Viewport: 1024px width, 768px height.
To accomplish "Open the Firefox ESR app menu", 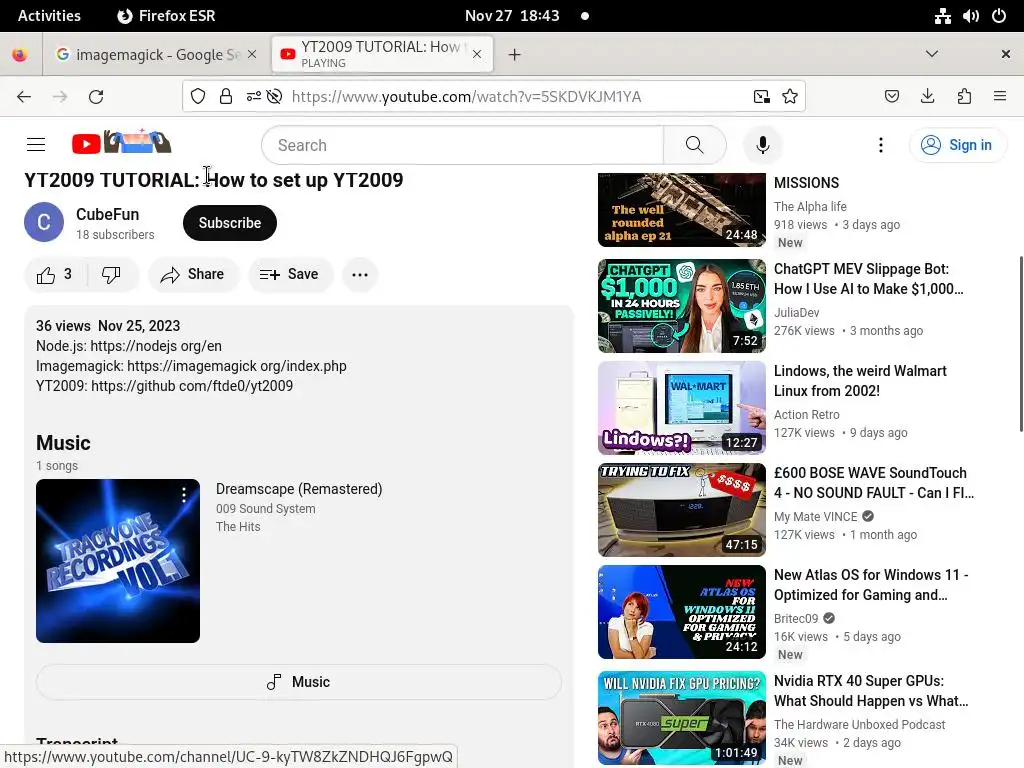I will coord(166,16).
